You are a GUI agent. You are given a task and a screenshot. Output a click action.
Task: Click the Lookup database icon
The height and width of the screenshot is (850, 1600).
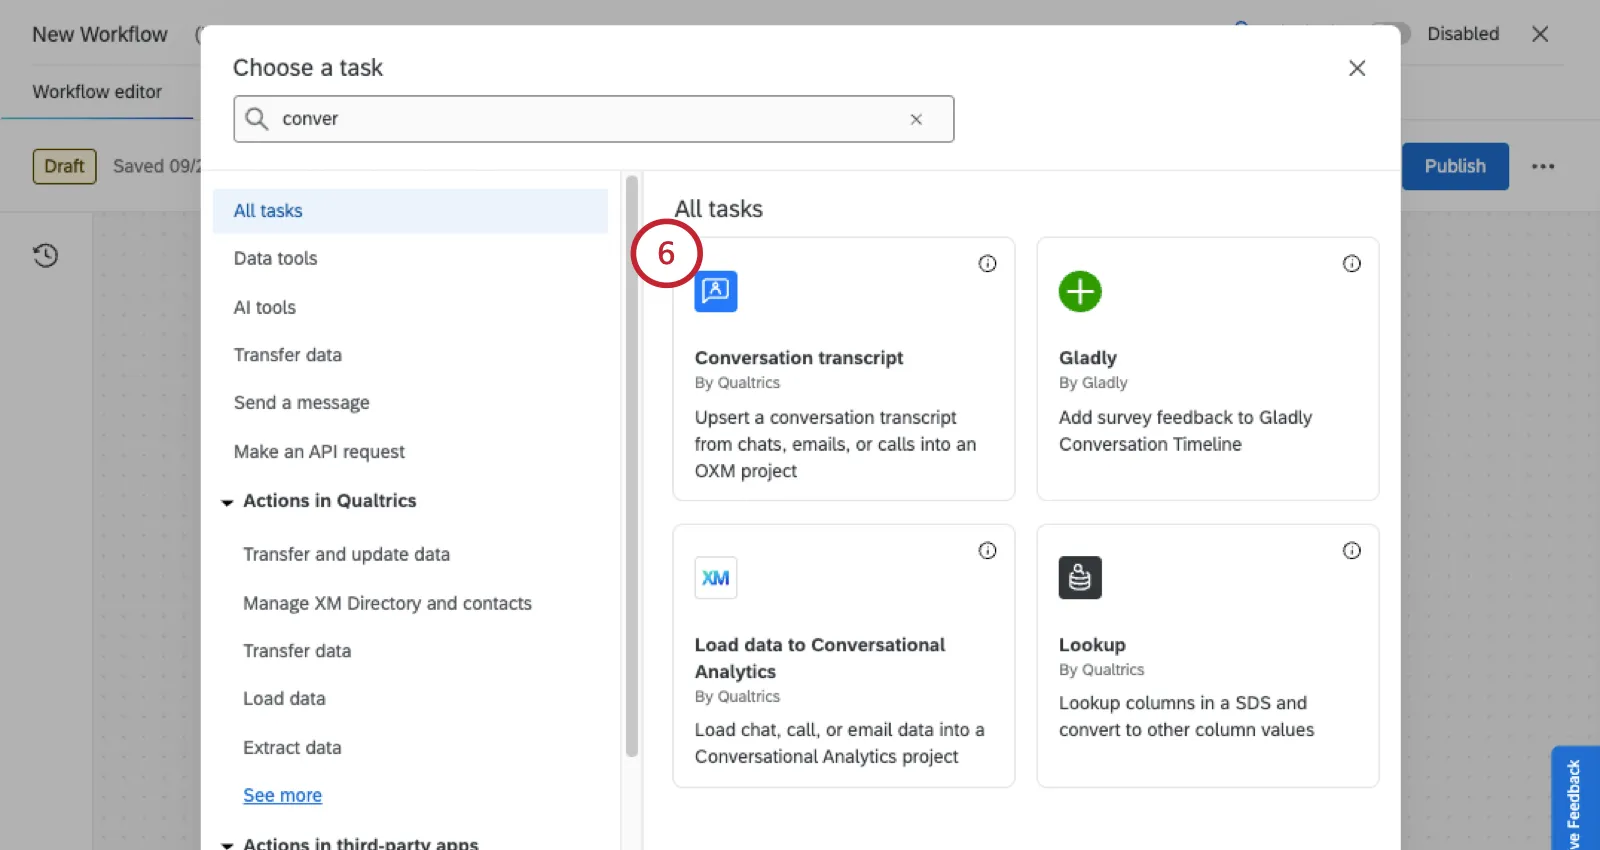[1080, 578]
